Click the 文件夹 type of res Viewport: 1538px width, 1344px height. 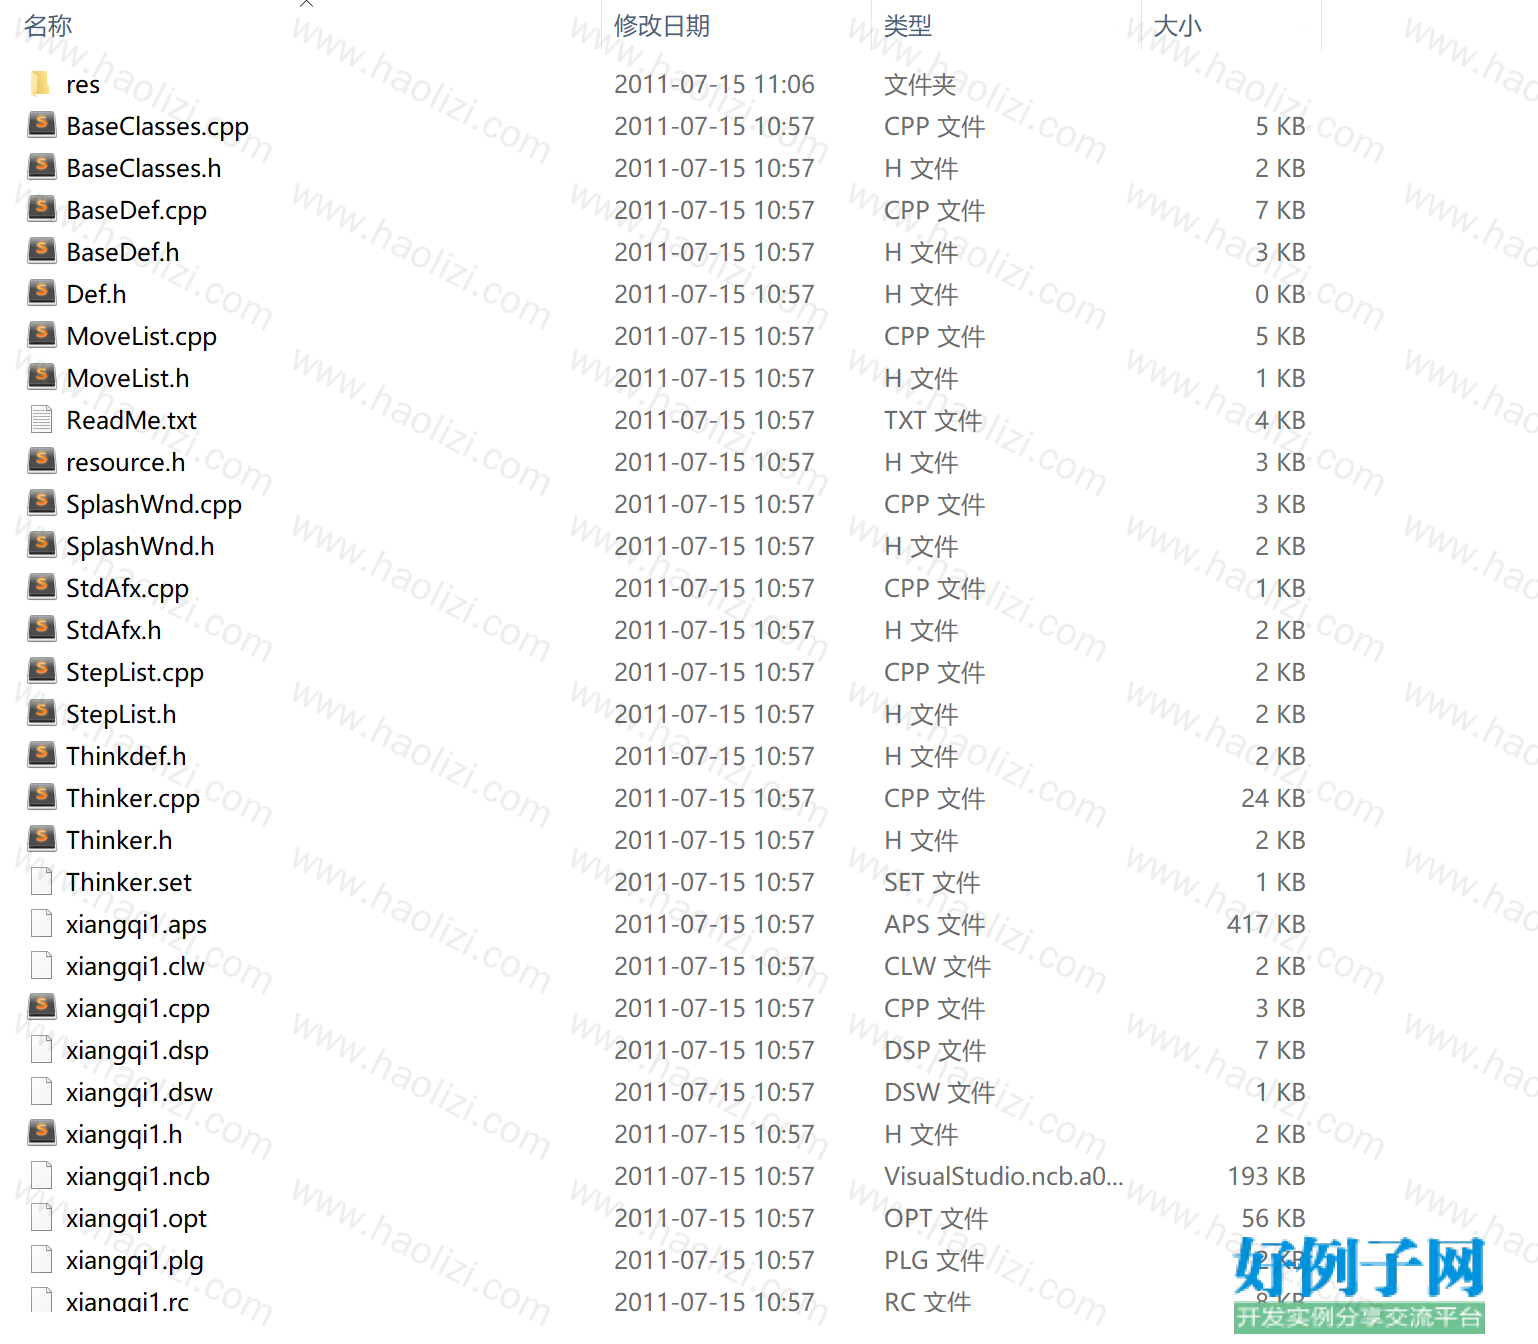[920, 85]
